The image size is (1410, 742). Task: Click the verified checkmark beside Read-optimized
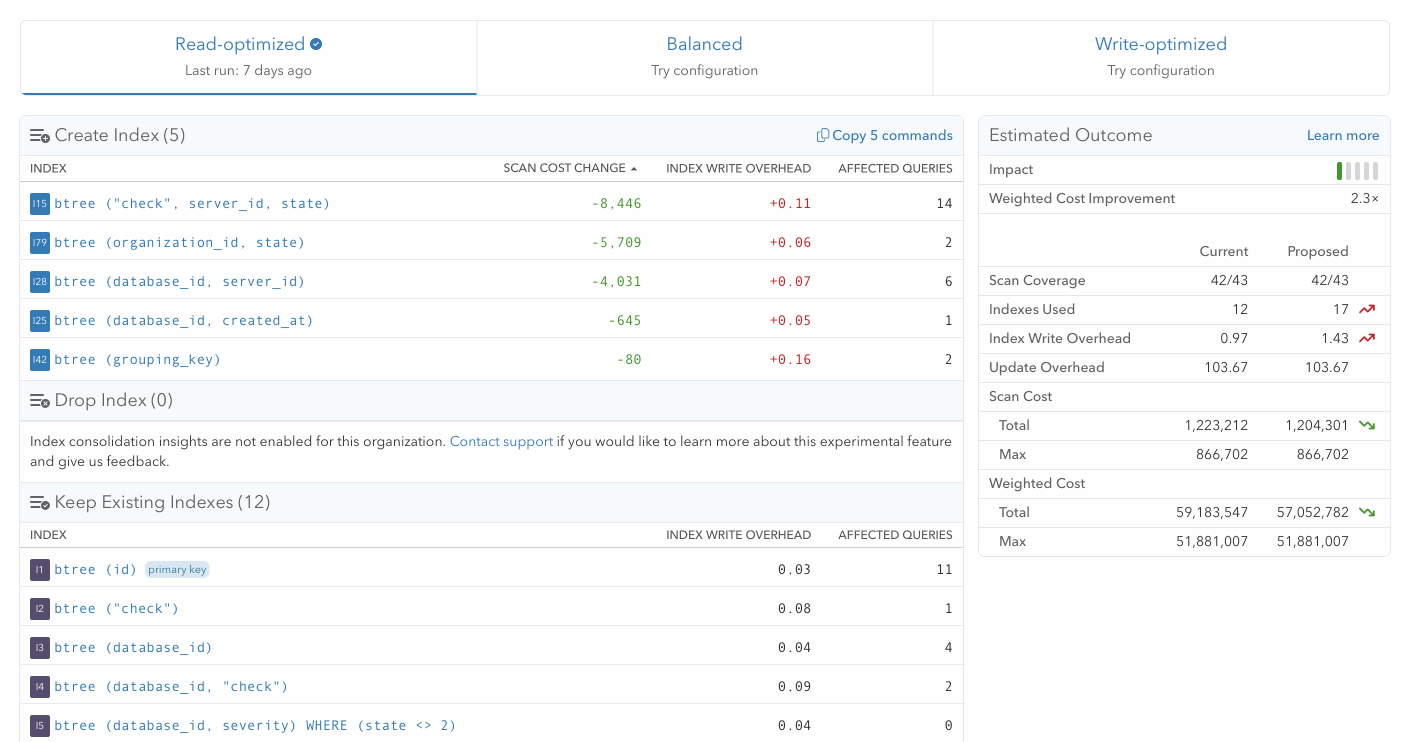click(316, 44)
